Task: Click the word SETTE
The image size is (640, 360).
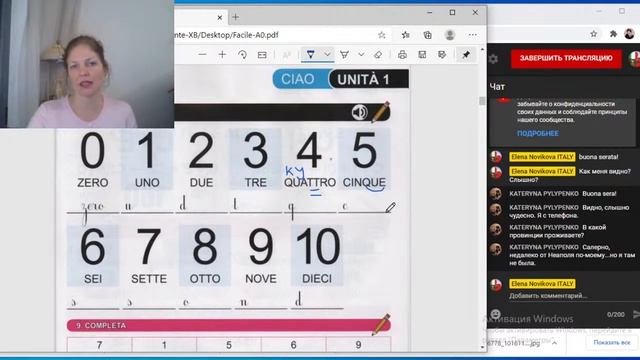Action: click(149, 279)
